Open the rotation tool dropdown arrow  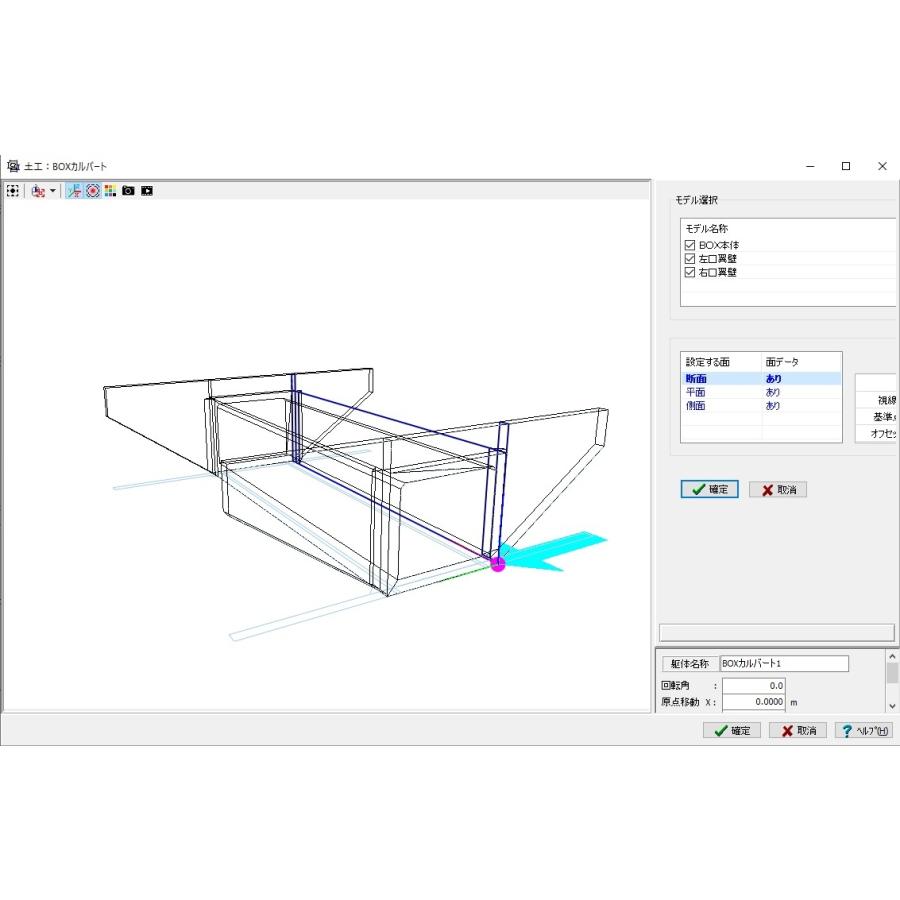point(52,190)
